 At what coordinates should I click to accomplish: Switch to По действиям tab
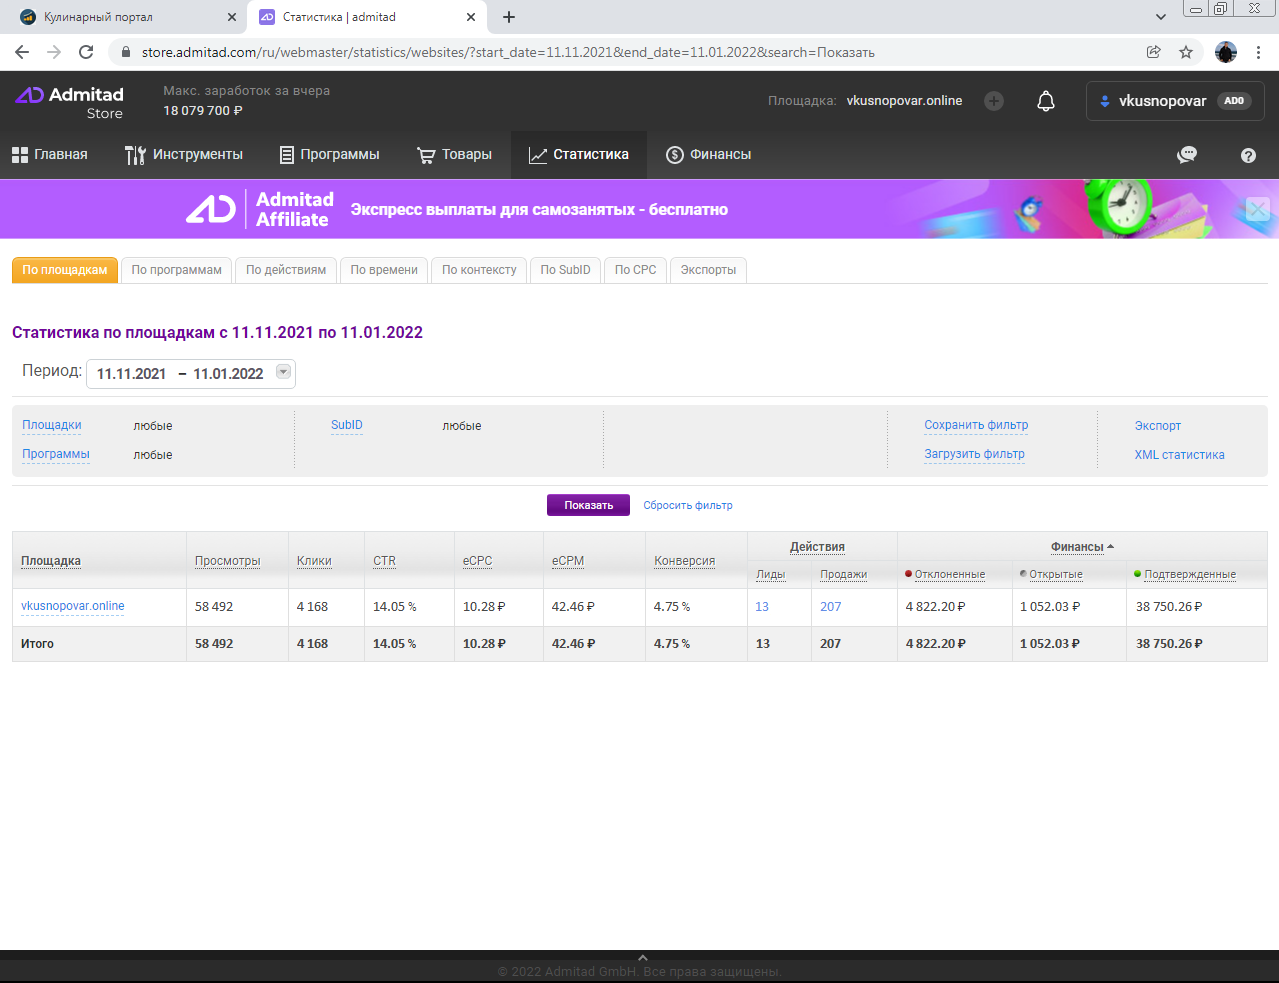pos(286,270)
